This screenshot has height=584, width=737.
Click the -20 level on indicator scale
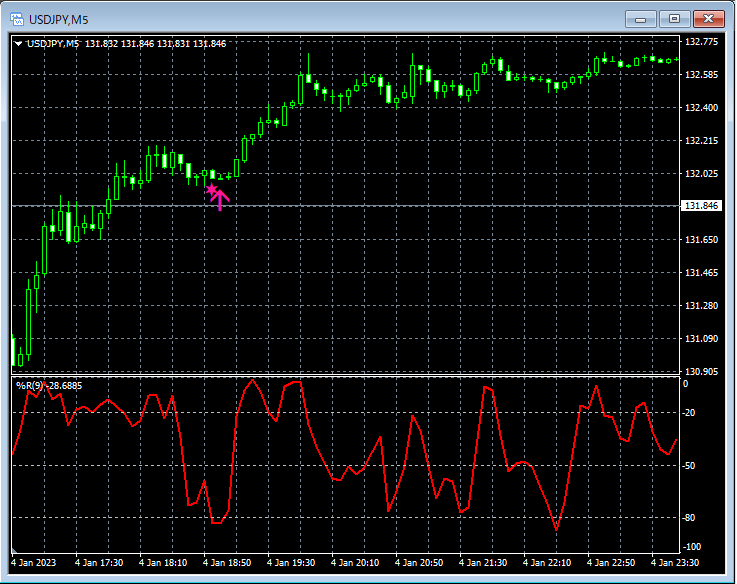(x=691, y=413)
